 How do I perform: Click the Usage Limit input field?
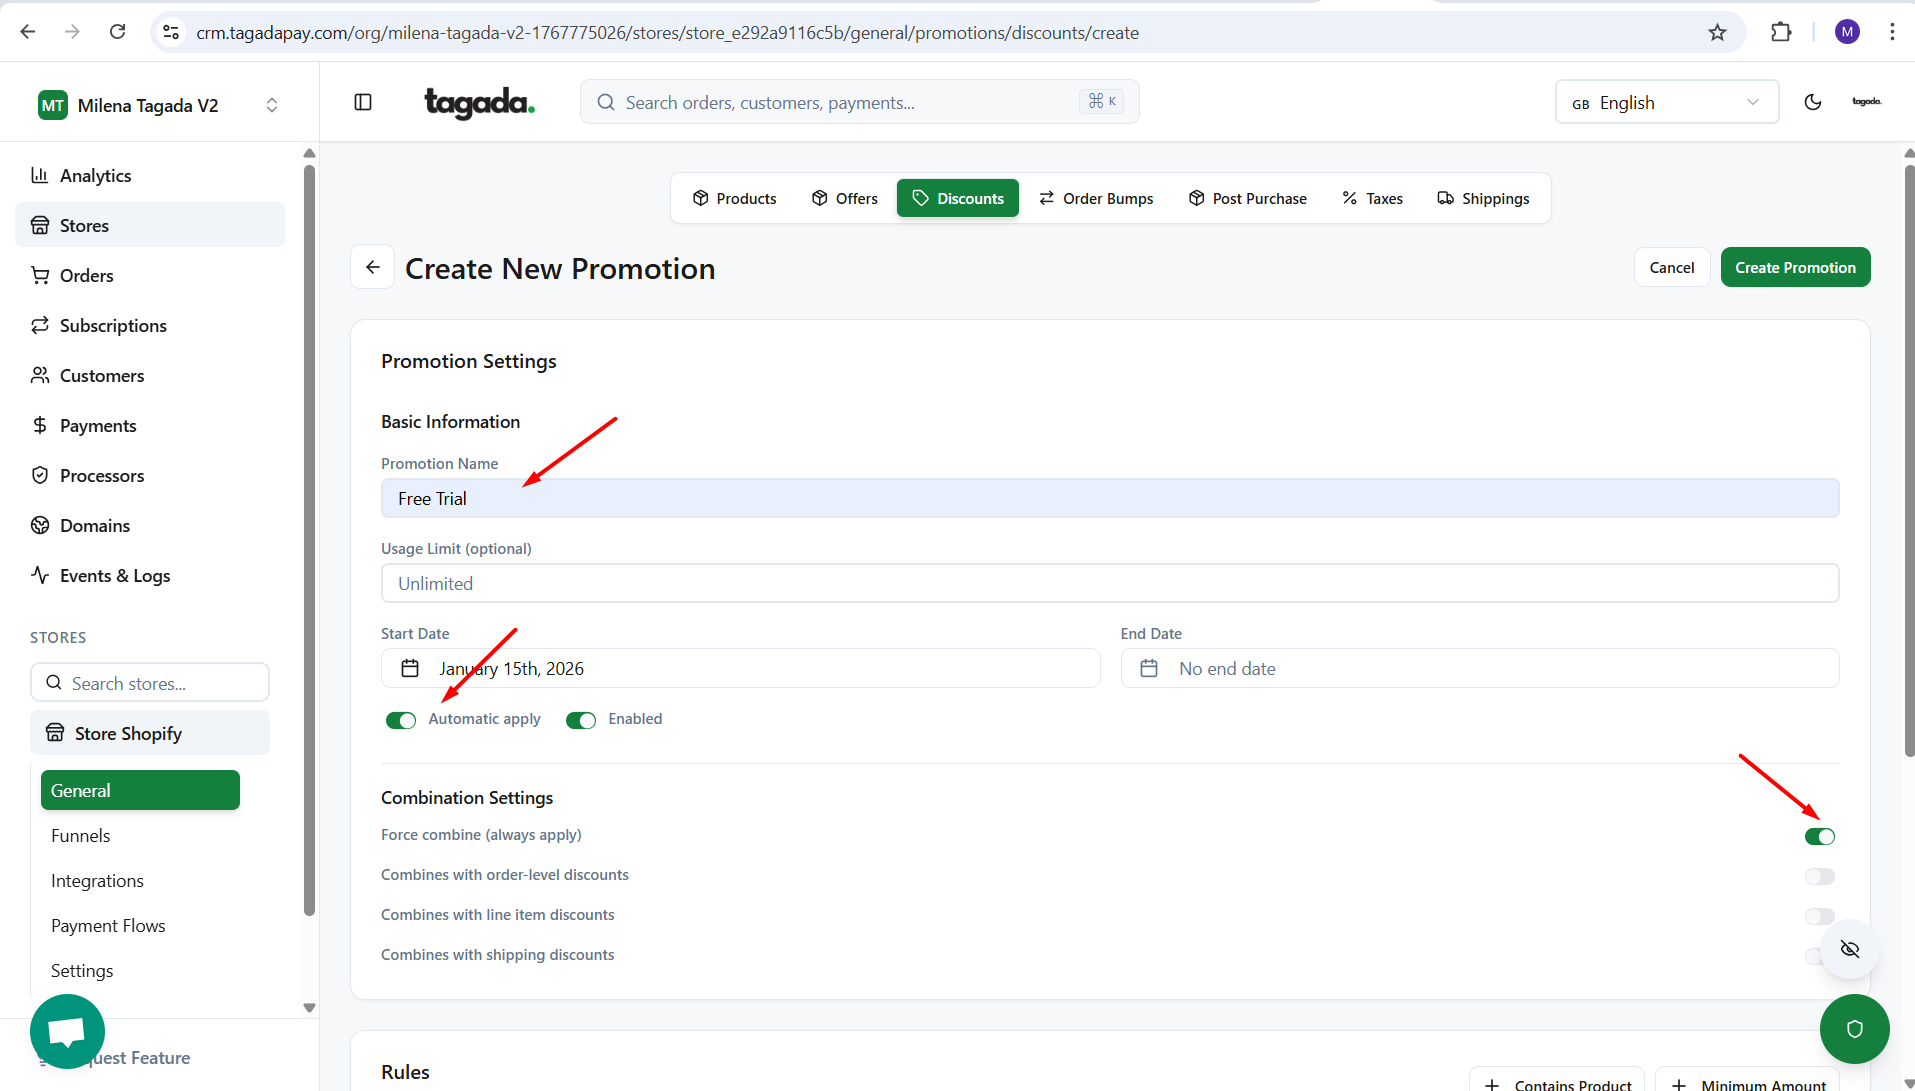tap(1109, 583)
